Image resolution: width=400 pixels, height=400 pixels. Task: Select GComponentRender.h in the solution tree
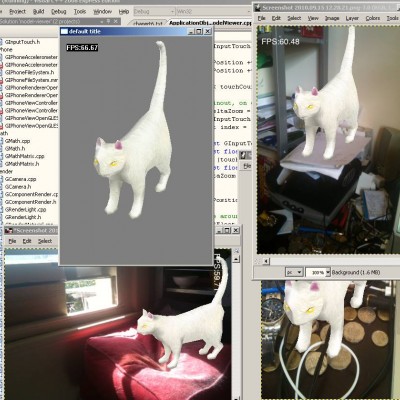pyautogui.click(x=30, y=202)
